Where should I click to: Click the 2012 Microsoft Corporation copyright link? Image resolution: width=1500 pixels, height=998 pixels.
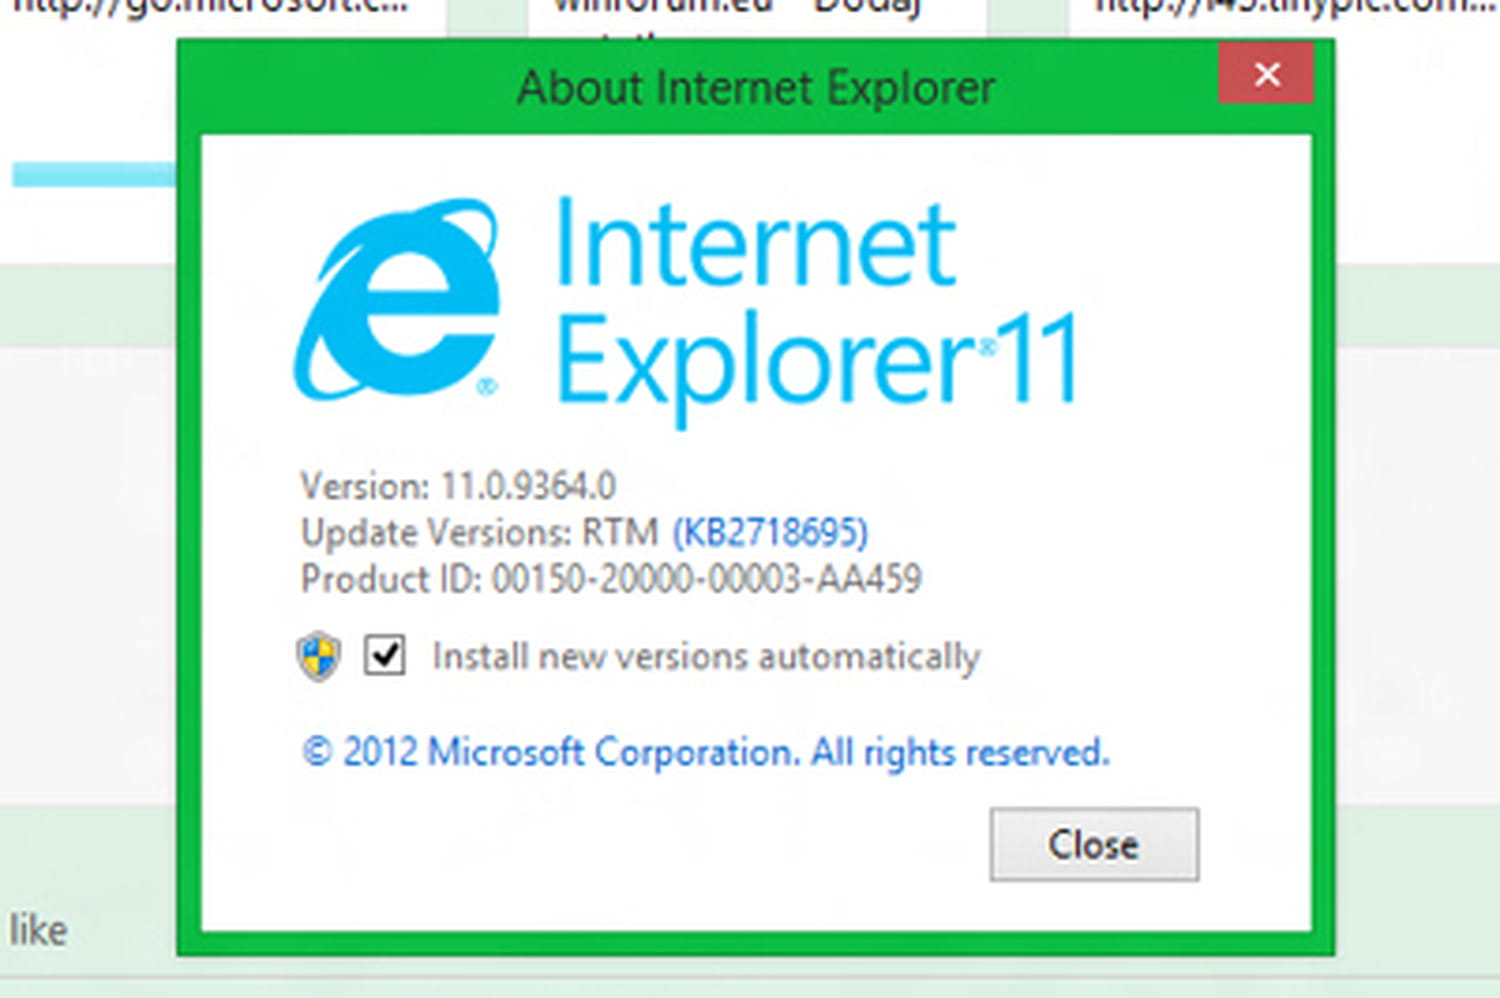[706, 752]
